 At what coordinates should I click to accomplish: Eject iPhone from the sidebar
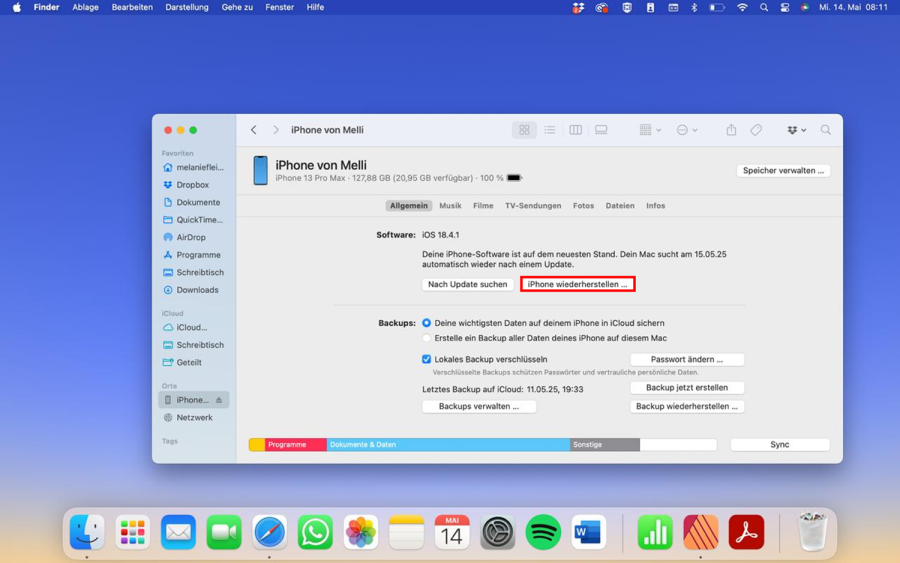pyautogui.click(x=219, y=400)
